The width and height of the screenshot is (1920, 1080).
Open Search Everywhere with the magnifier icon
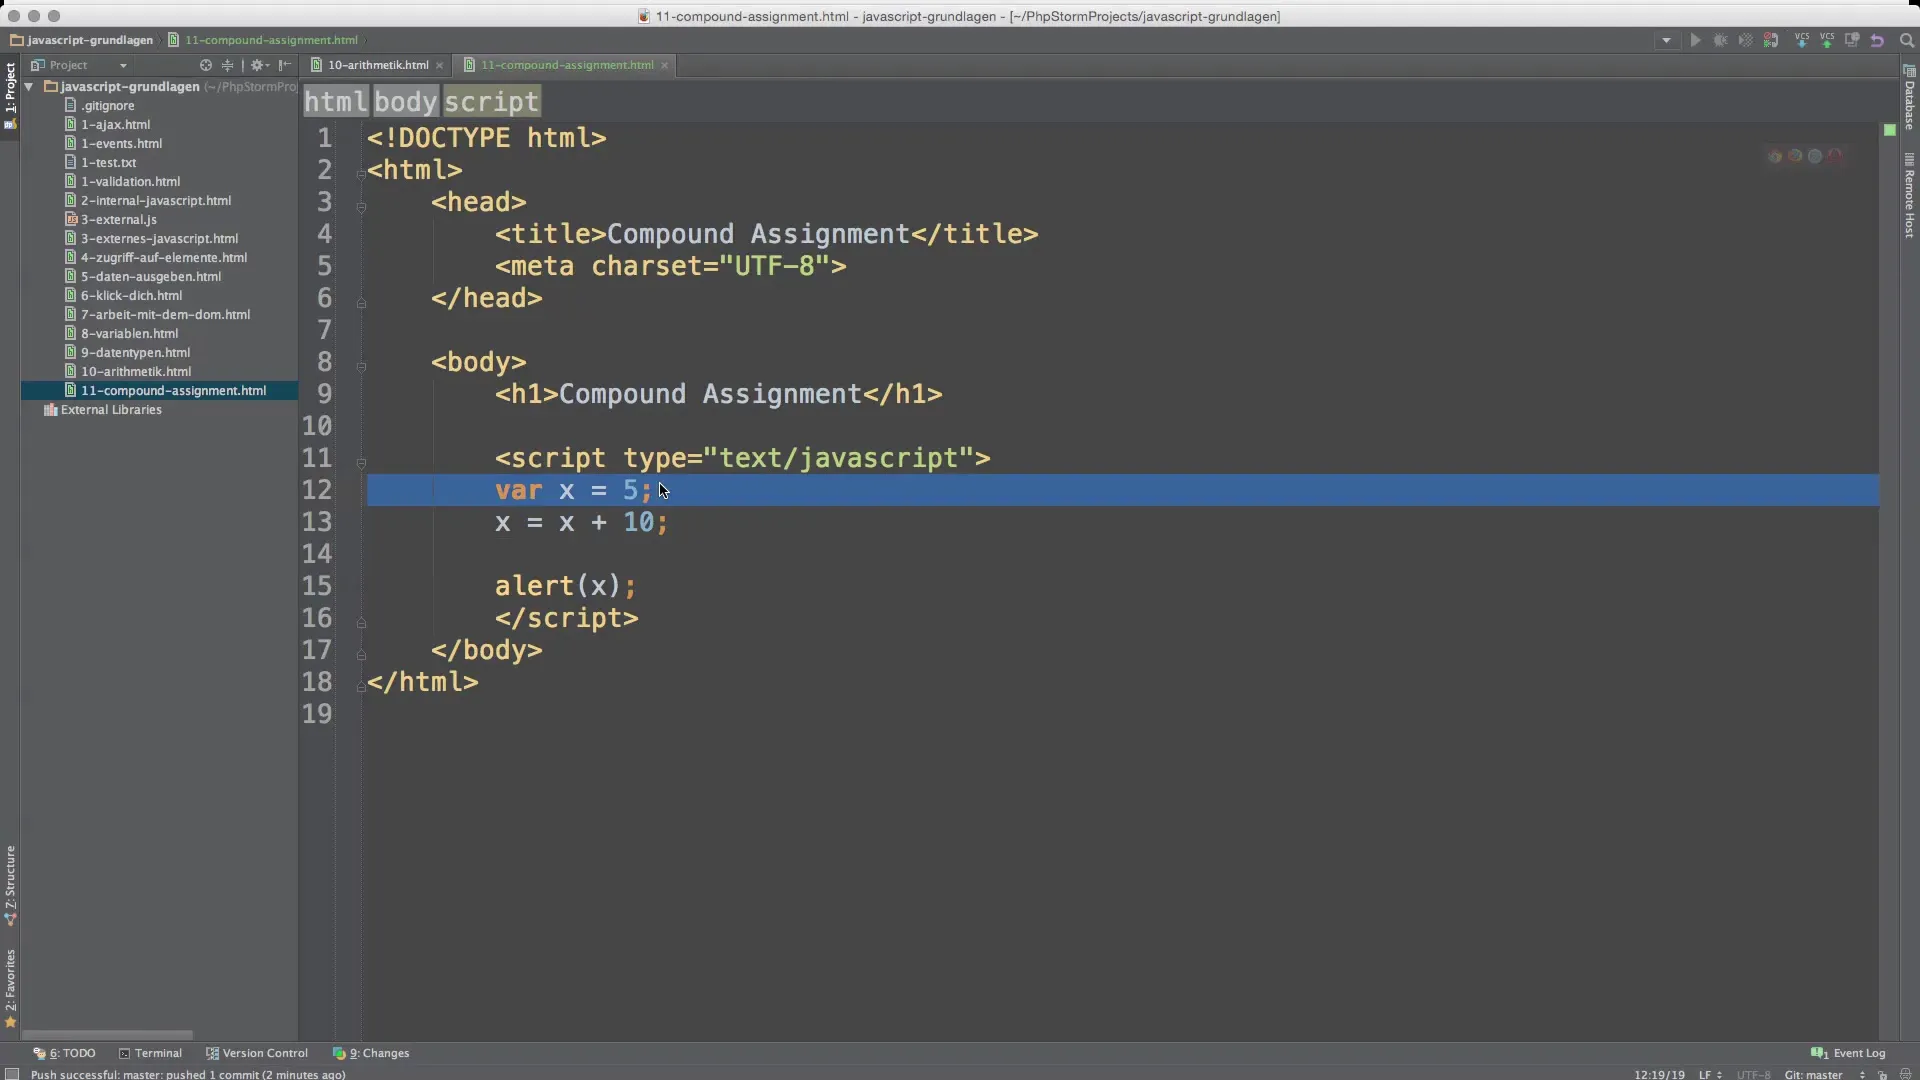[x=1906, y=41]
